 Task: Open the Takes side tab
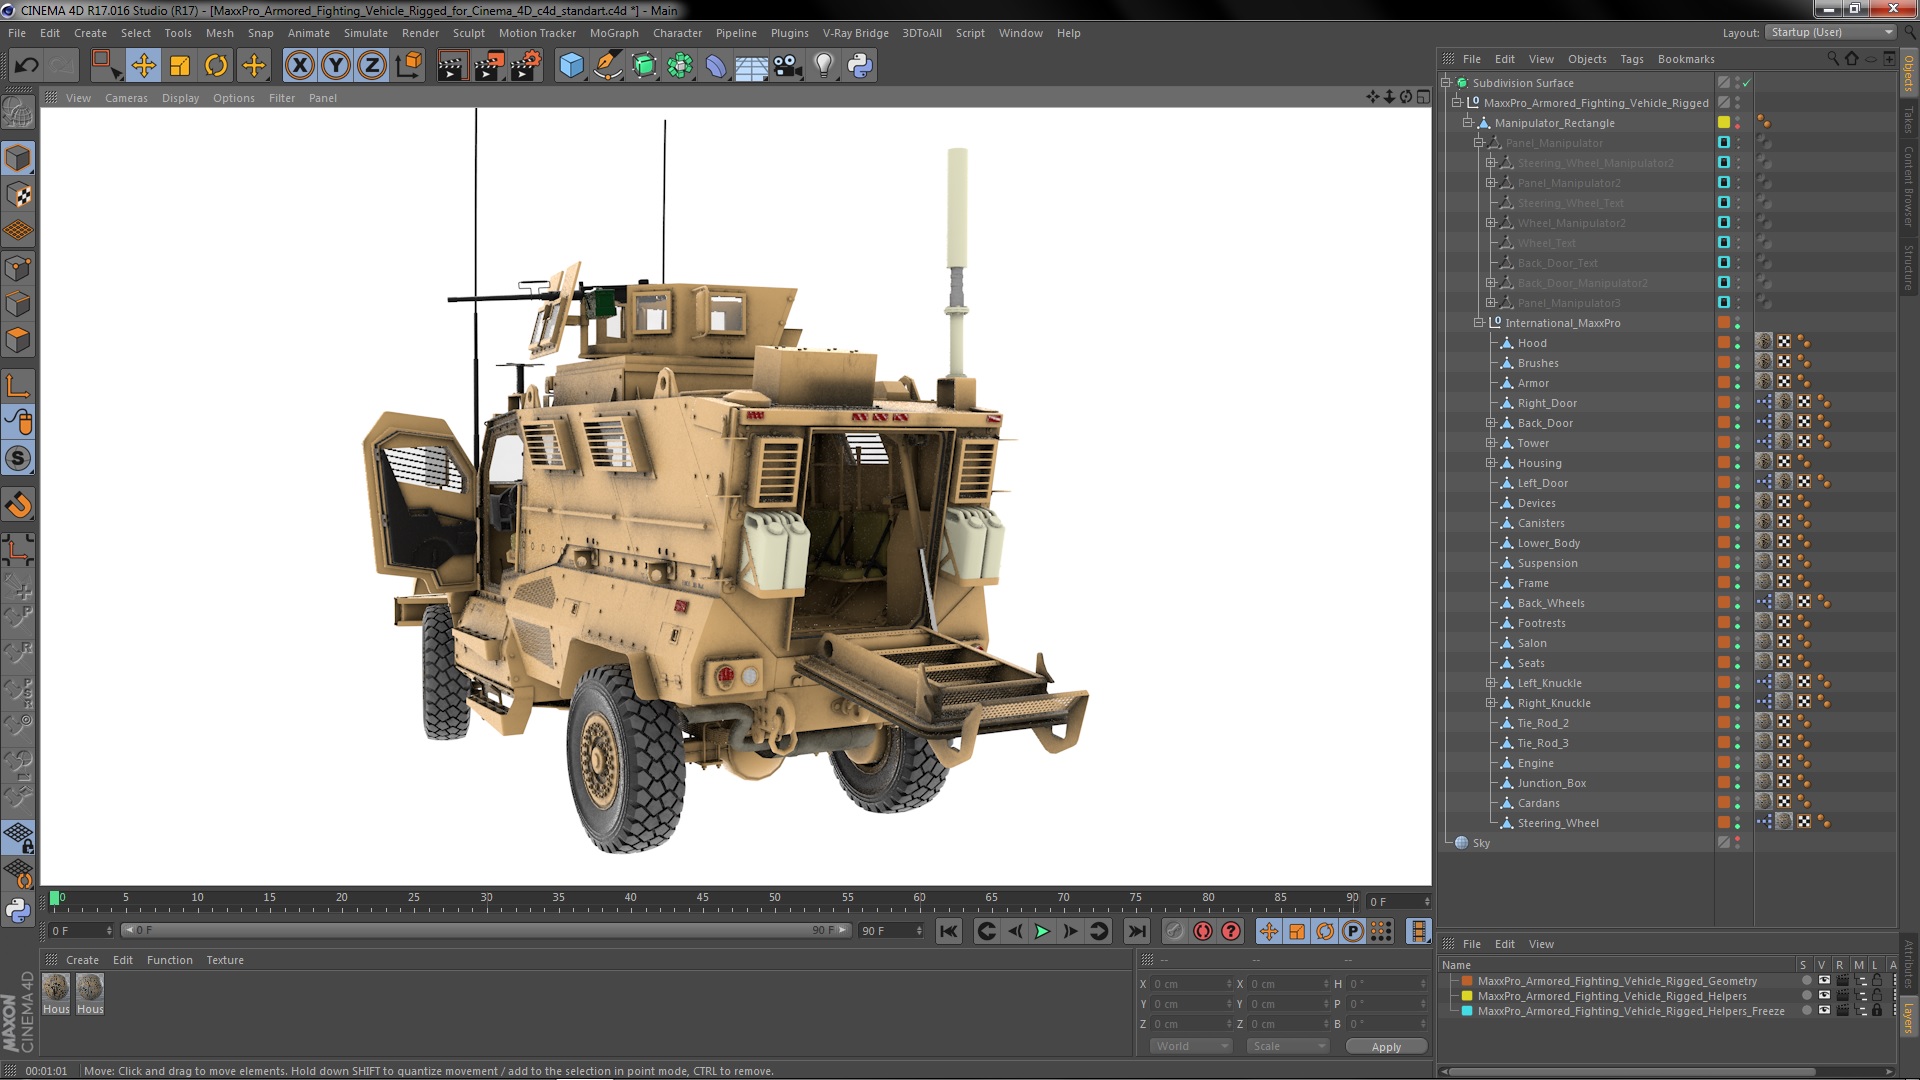1908,119
